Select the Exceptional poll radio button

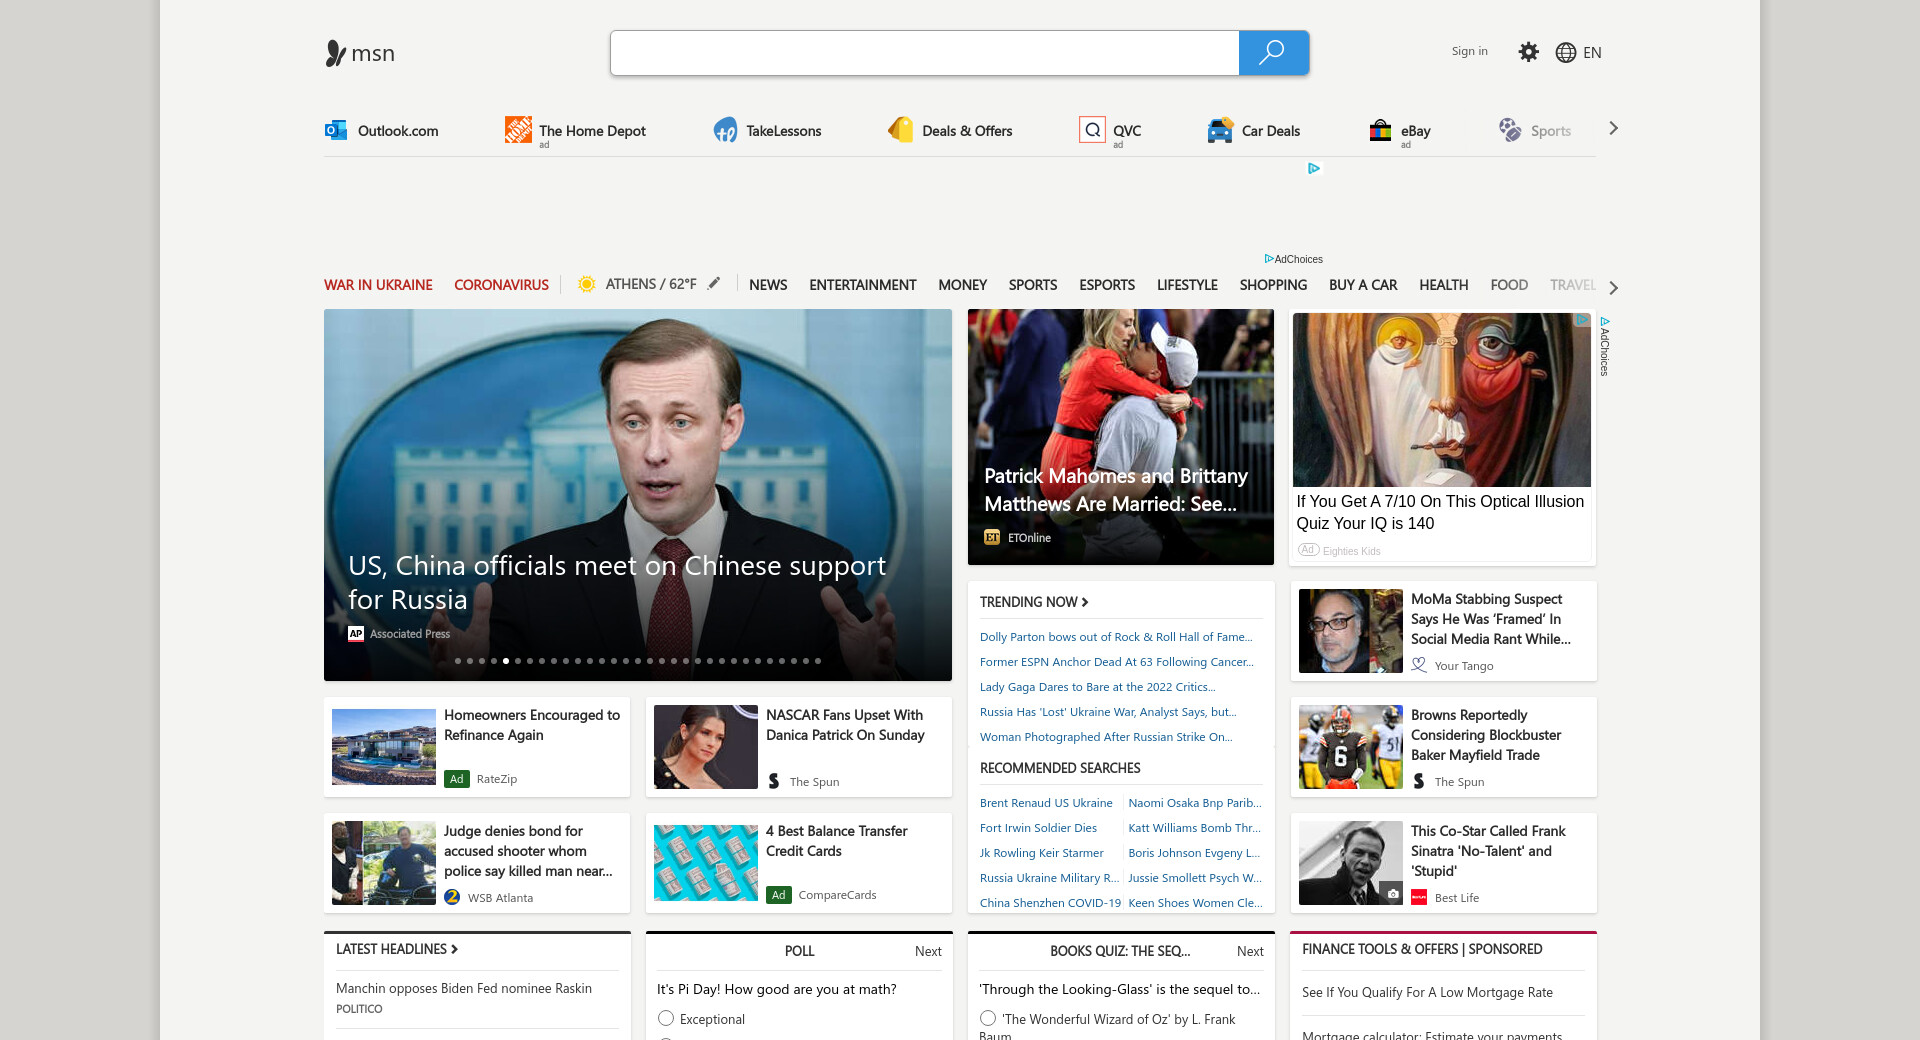pyautogui.click(x=666, y=1018)
